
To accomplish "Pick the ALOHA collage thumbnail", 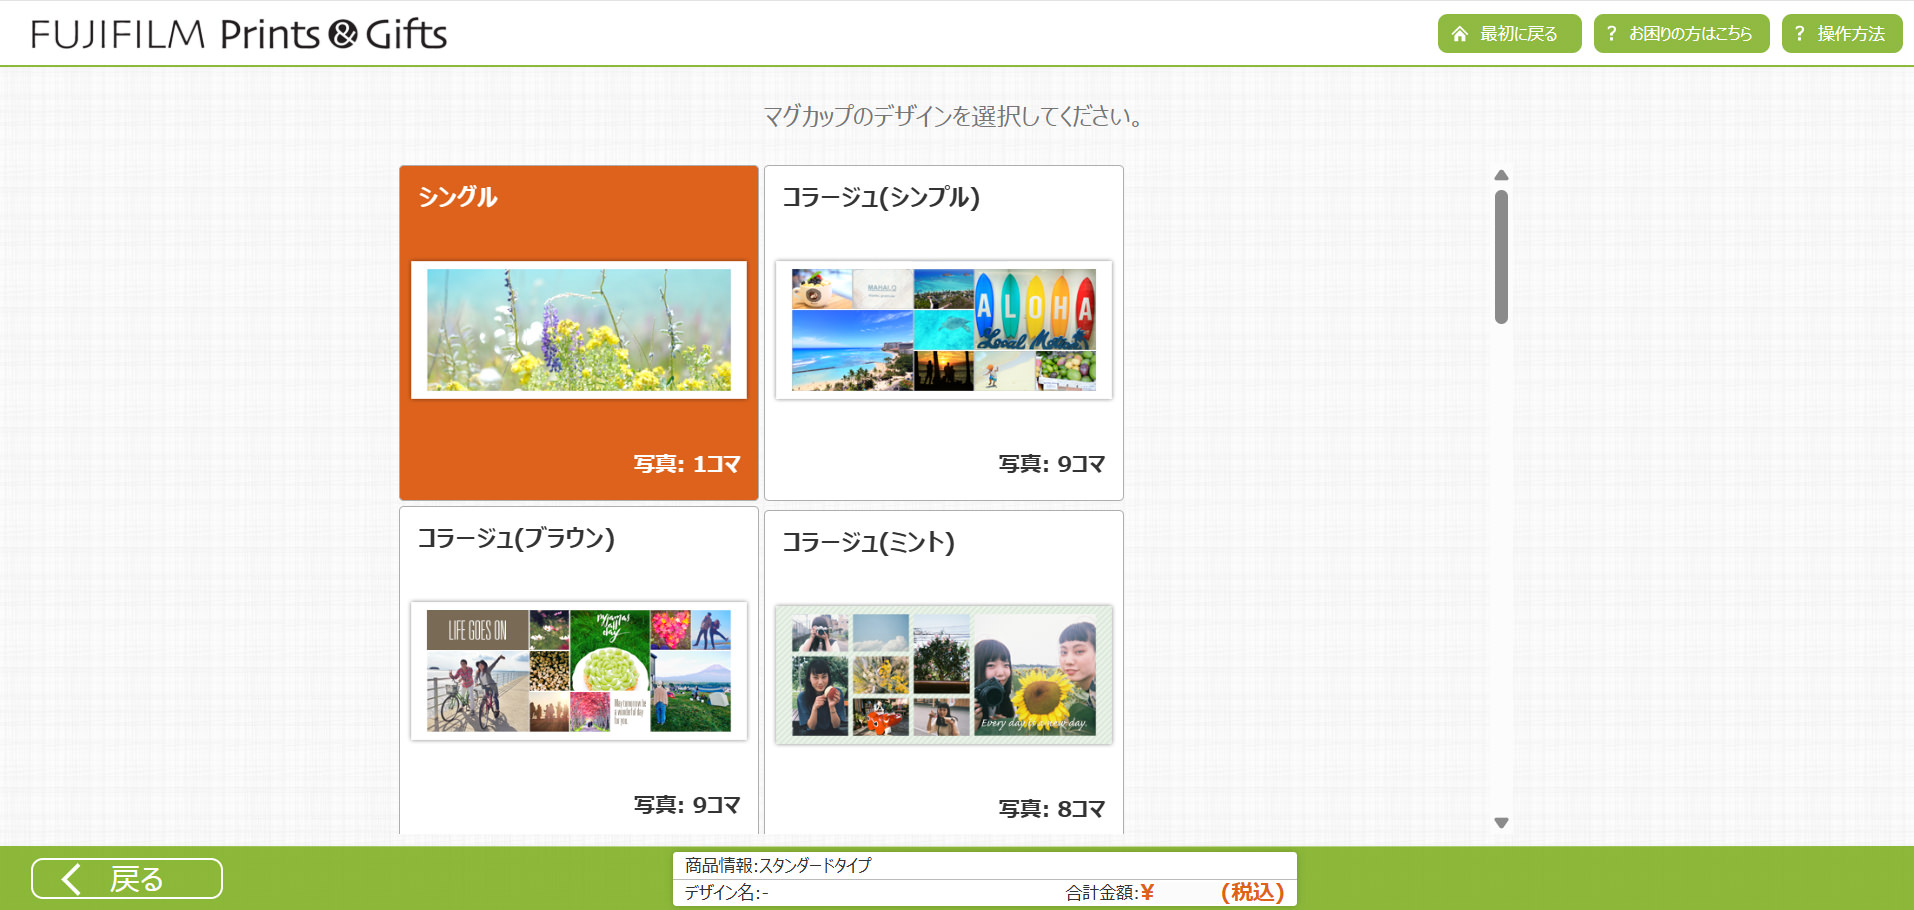I will tap(944, 330).
